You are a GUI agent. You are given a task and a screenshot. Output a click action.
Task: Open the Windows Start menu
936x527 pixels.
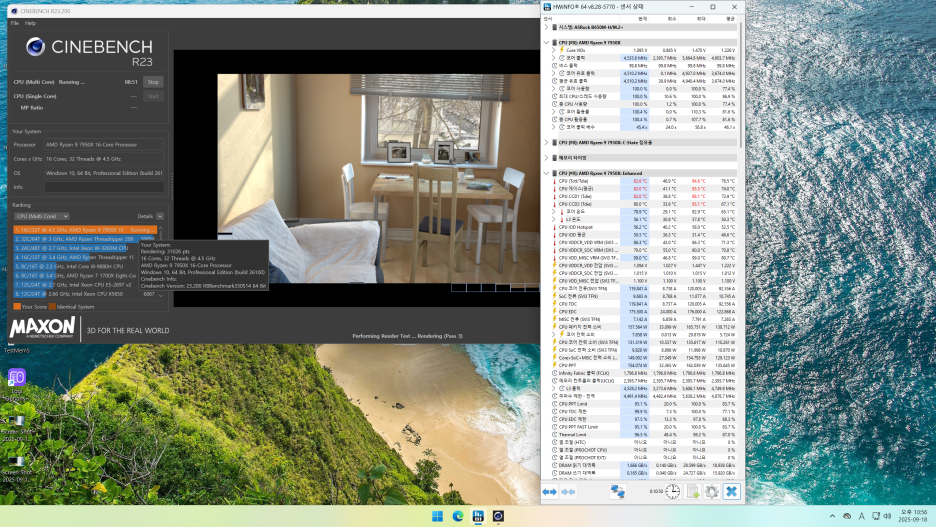tap(438, 516)
